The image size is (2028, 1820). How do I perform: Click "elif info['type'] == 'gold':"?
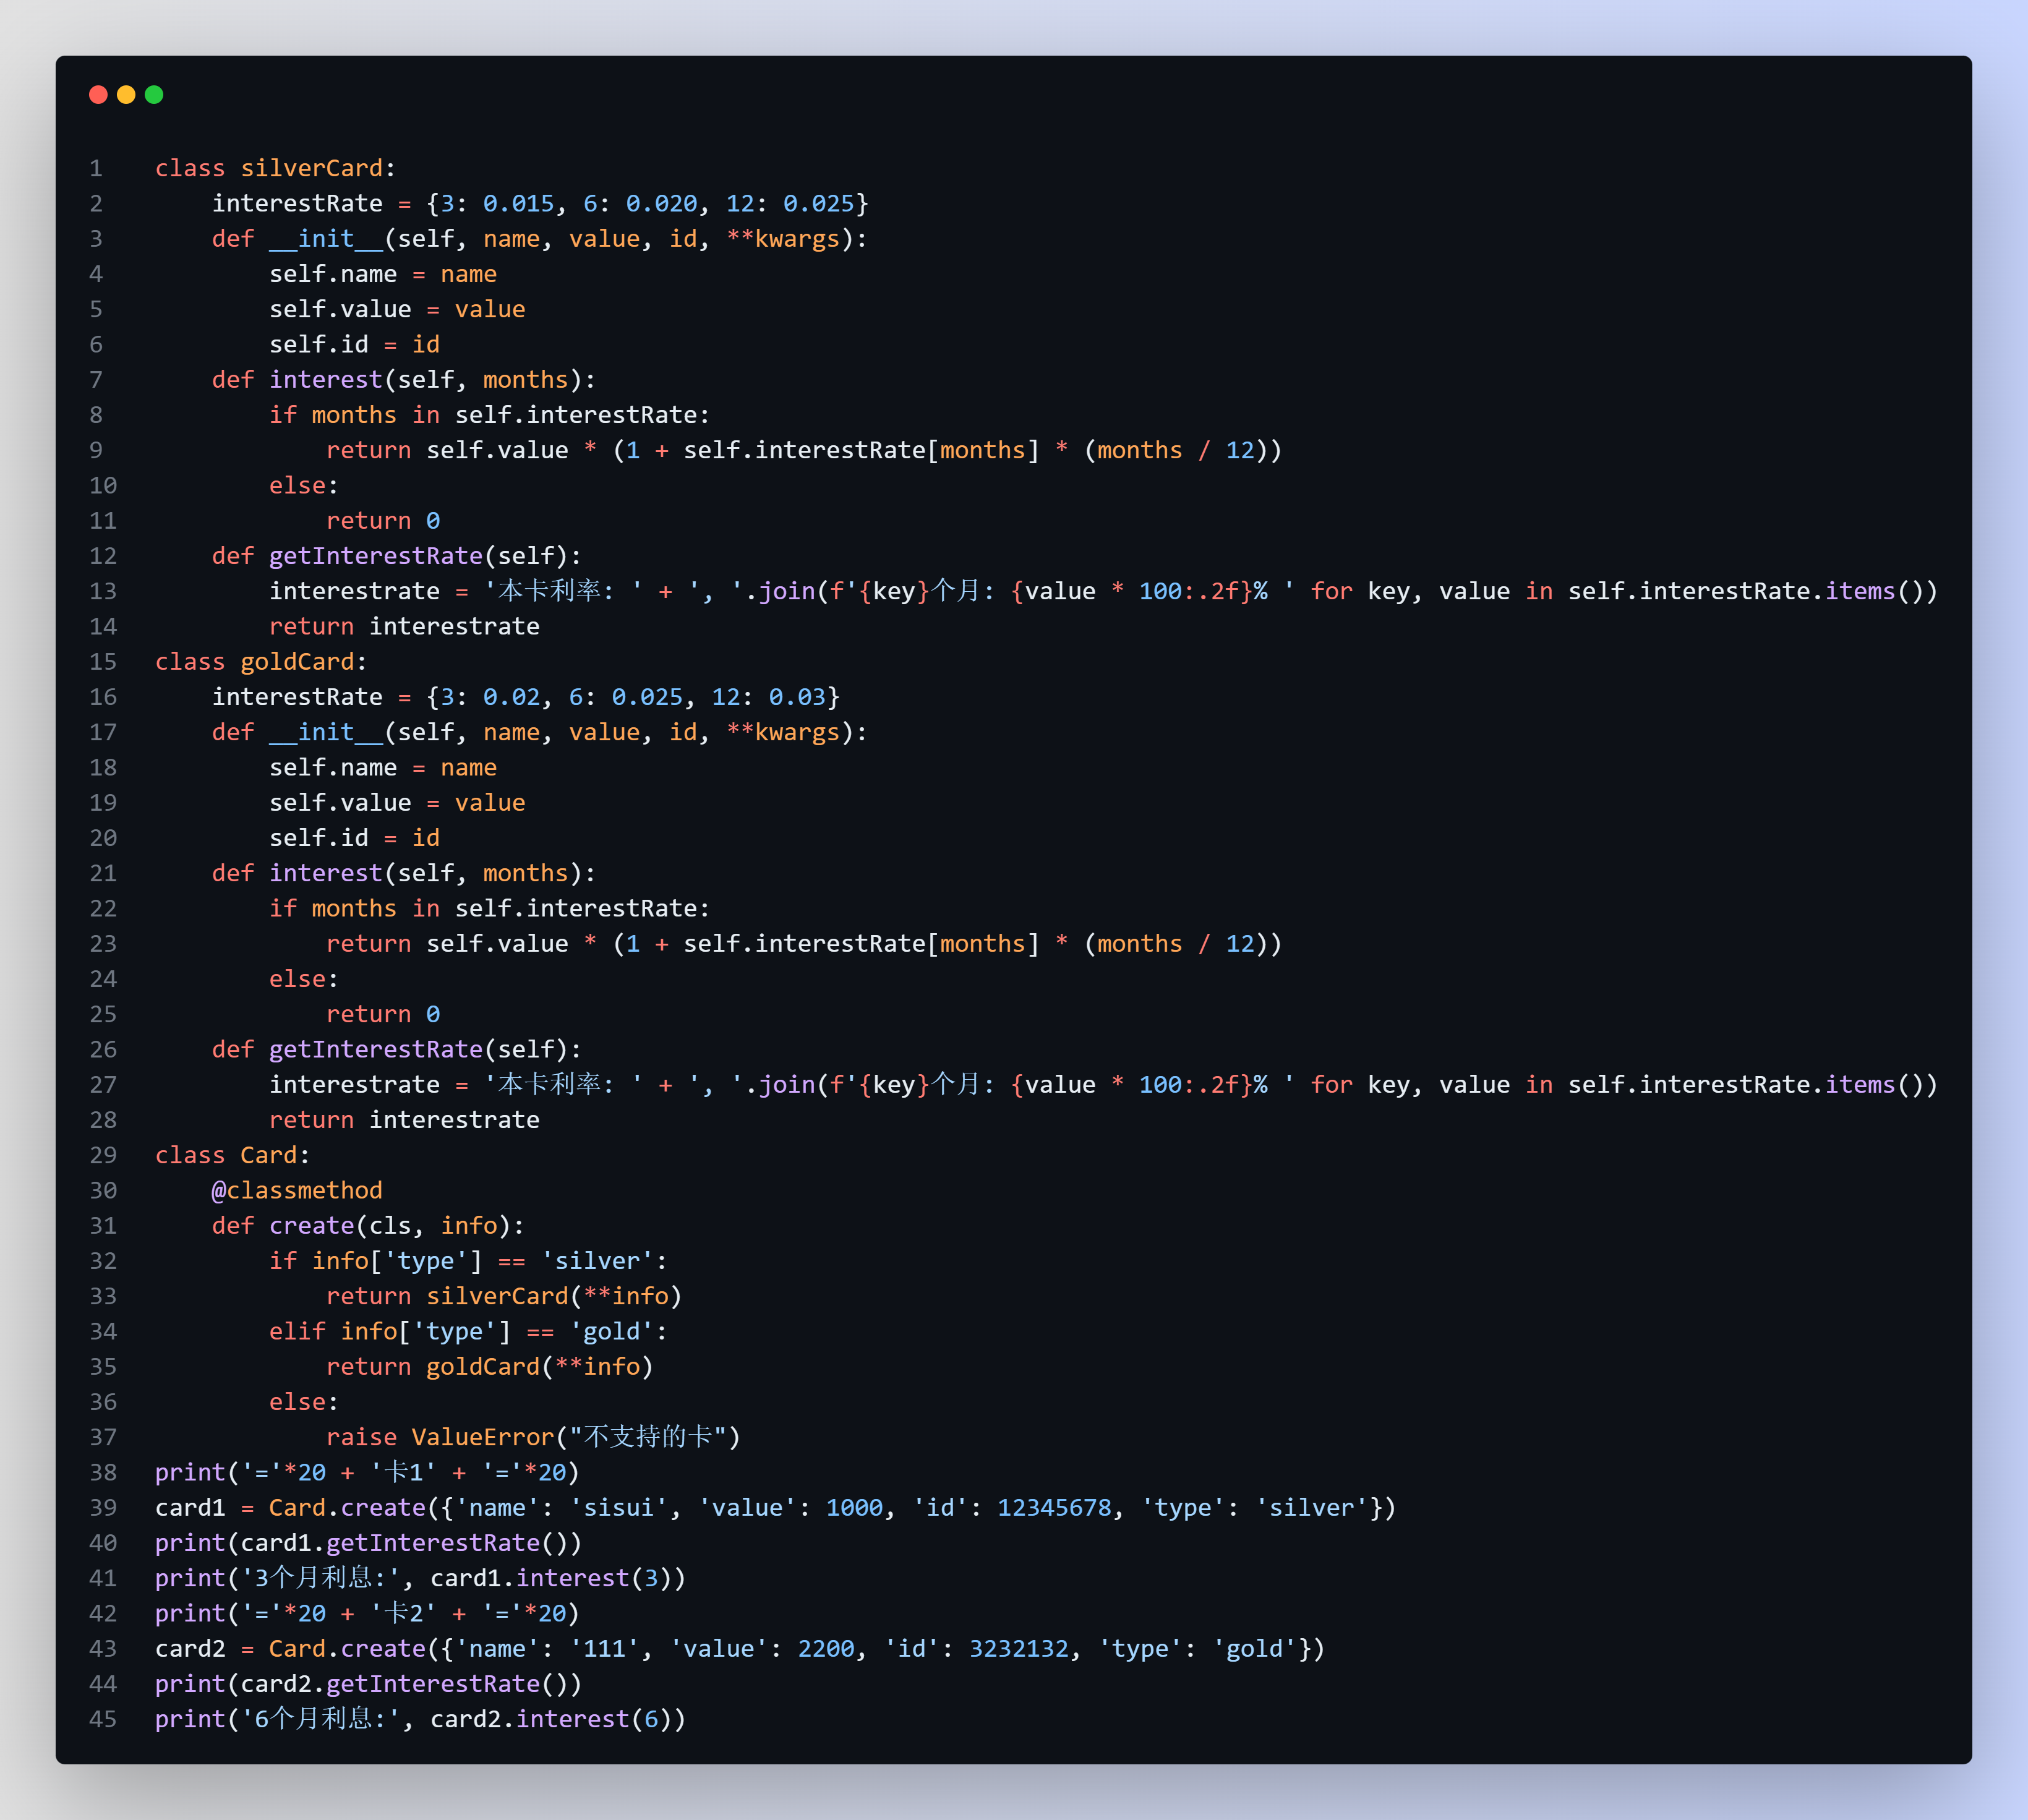pos(468,1331)
